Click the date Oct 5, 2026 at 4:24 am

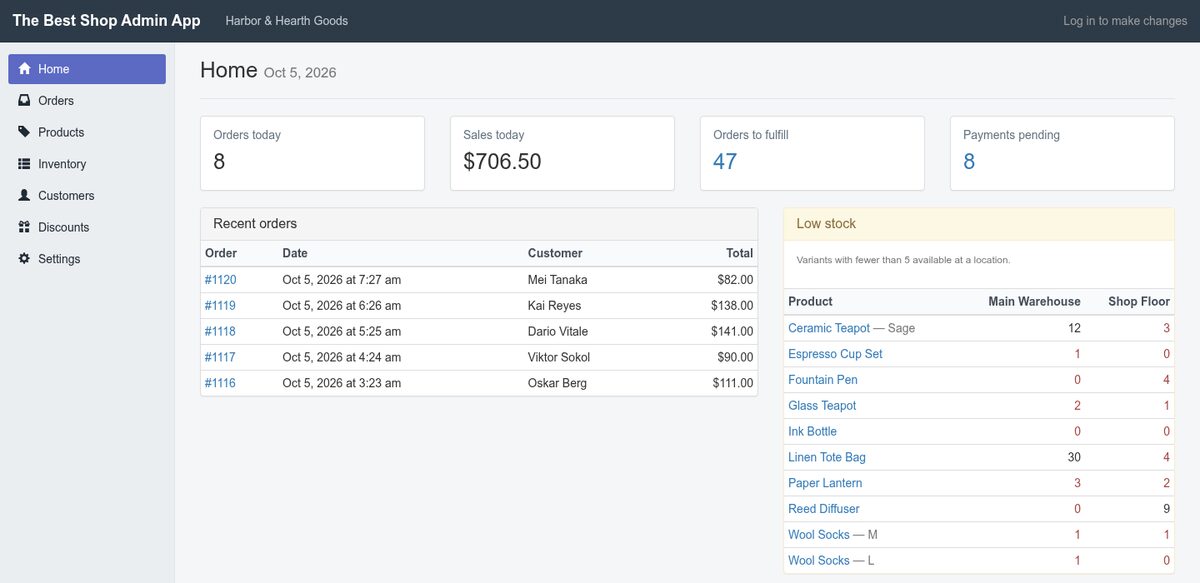[x=342, y=357]
